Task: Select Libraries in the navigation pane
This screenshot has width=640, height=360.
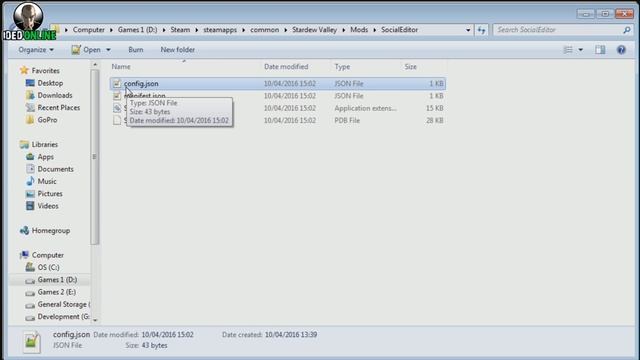Action: (x=45, y=144)
